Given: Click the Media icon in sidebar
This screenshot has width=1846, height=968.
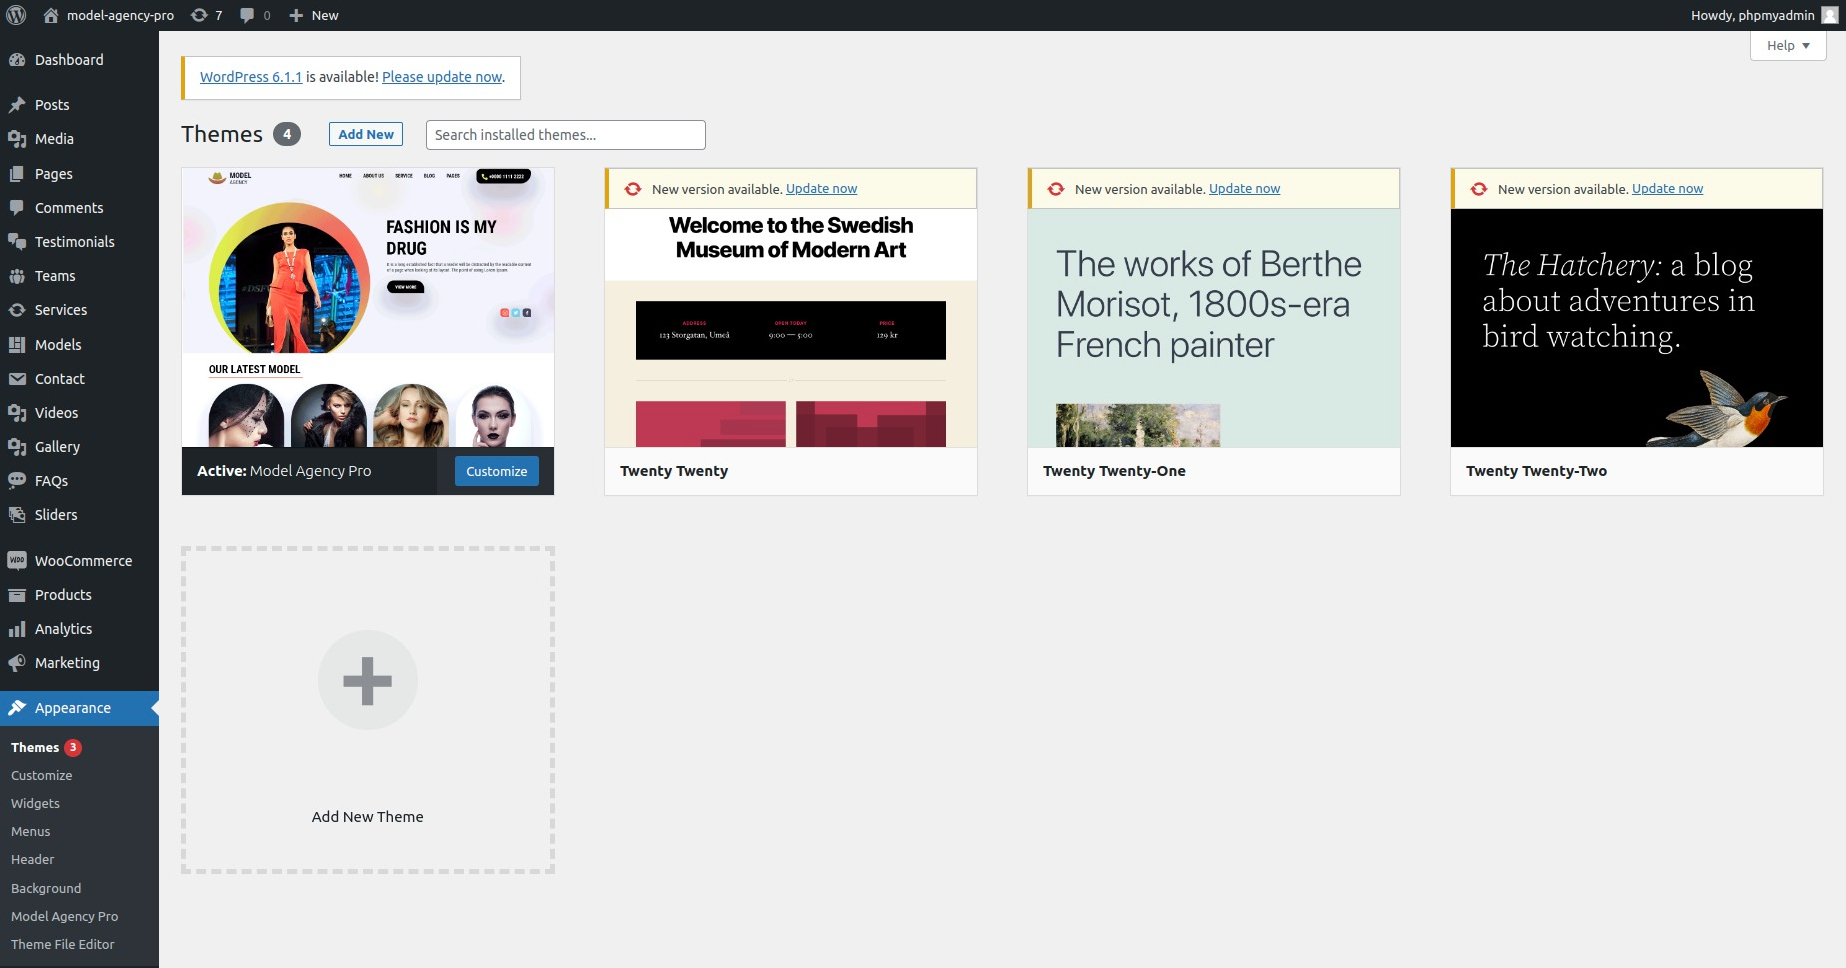Looking at the screenshot, I should coord(17,139).
